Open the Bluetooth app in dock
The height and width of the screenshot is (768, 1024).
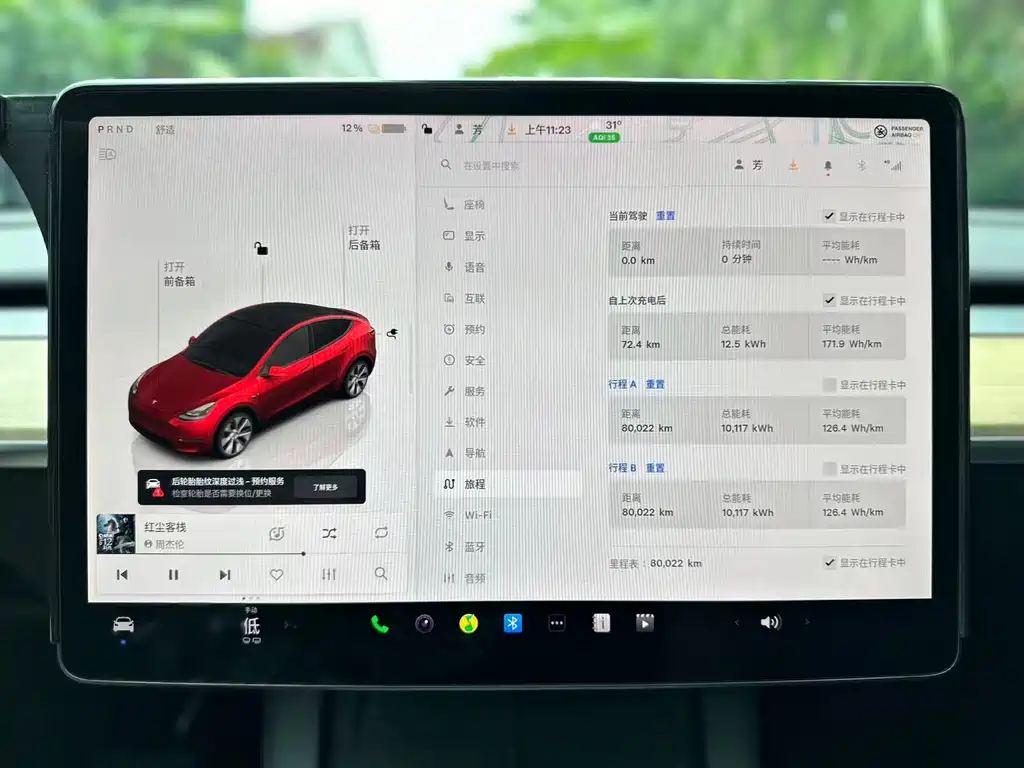pyautogui.click(x=513, y=624)
